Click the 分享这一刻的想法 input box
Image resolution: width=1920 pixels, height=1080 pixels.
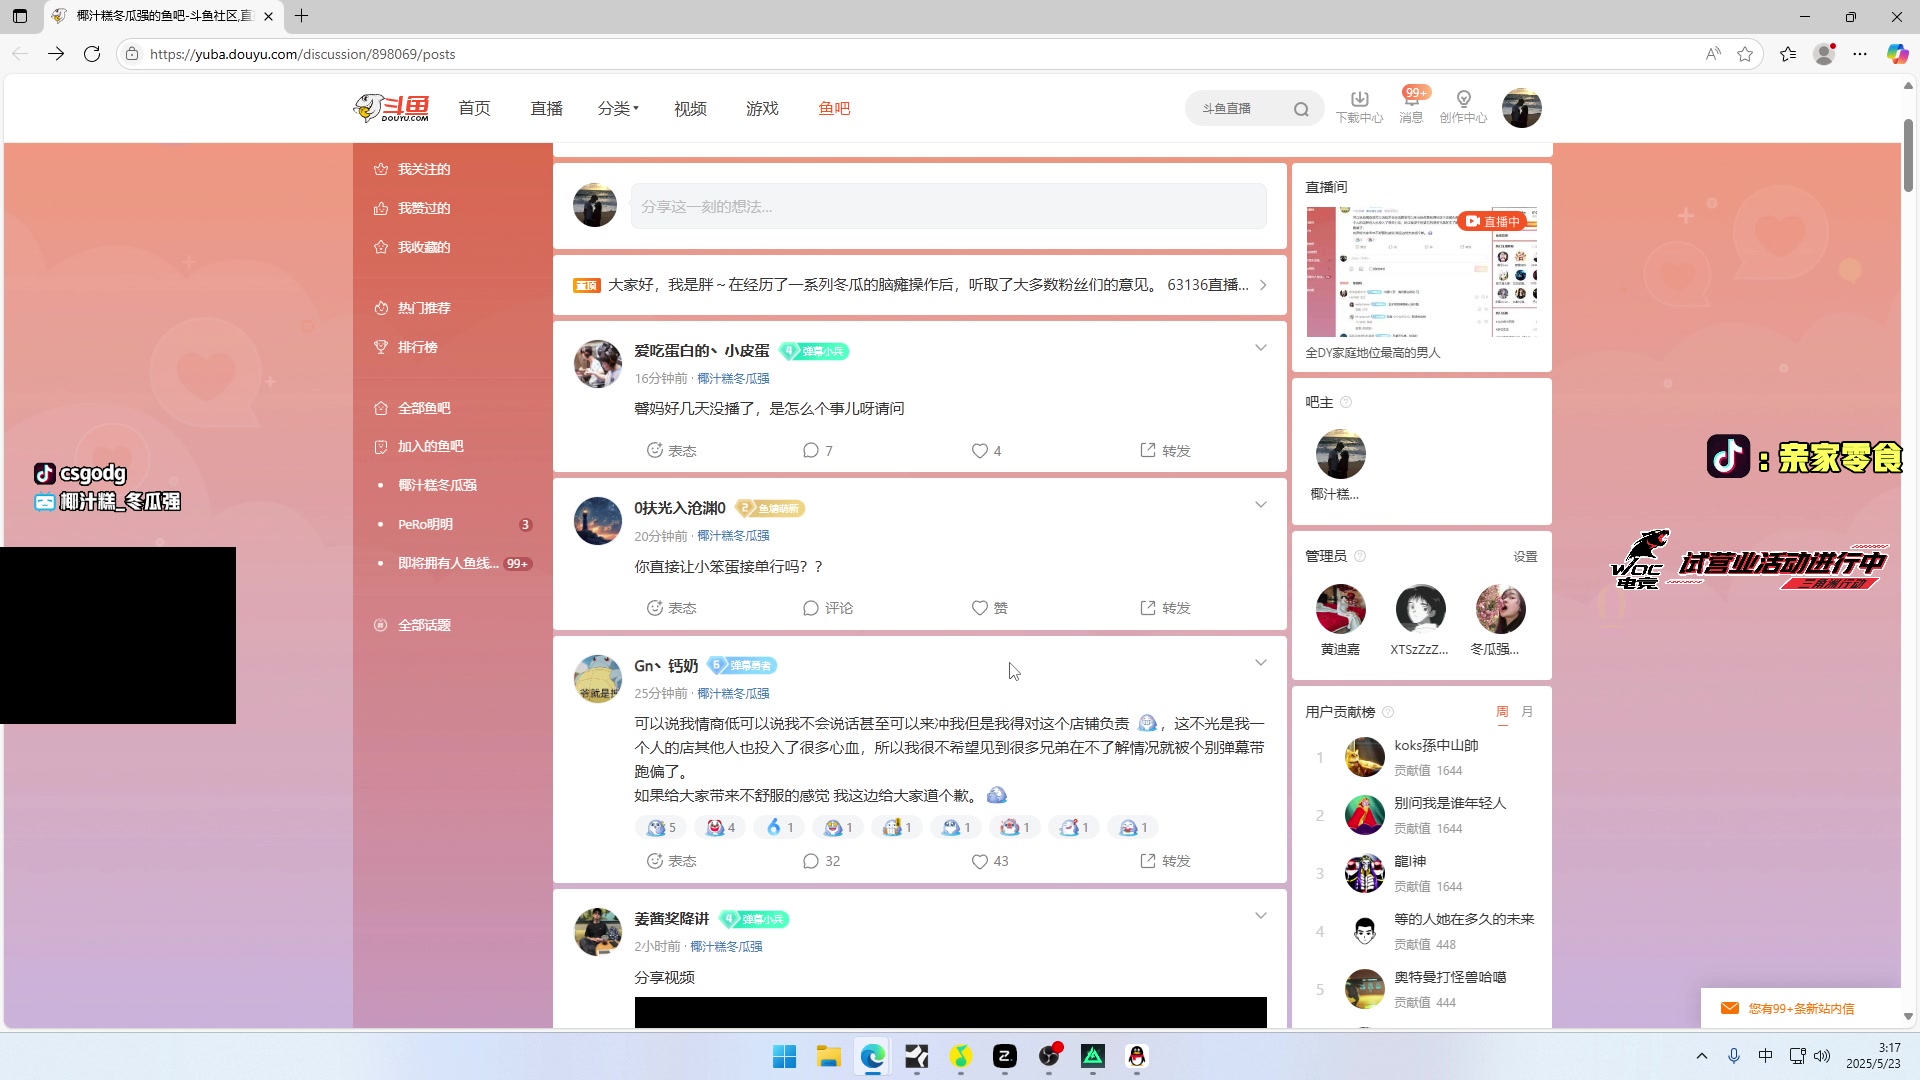[x=948, y=206]
